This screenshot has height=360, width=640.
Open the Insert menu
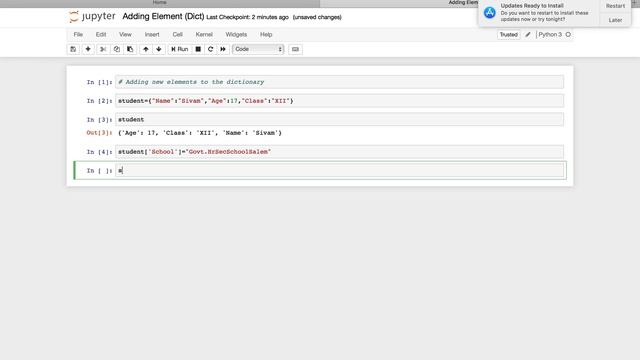pyautogui.click(x=152, y=35)
